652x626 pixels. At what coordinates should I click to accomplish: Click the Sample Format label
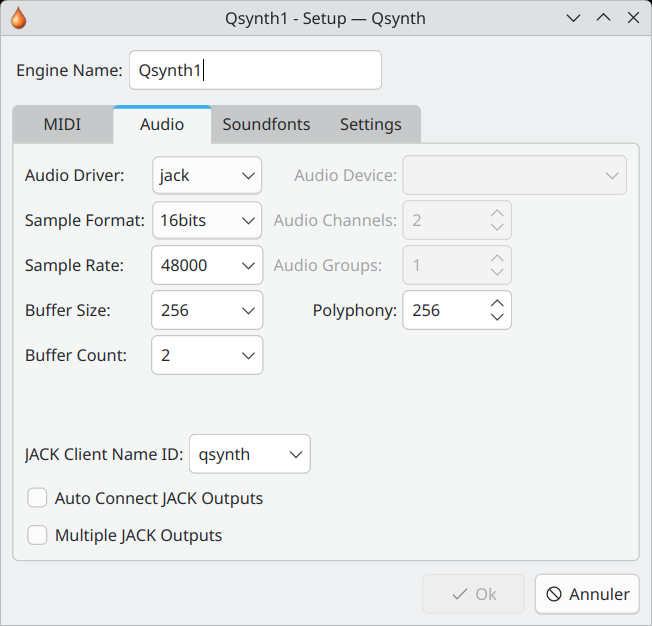tap(85, 220)
